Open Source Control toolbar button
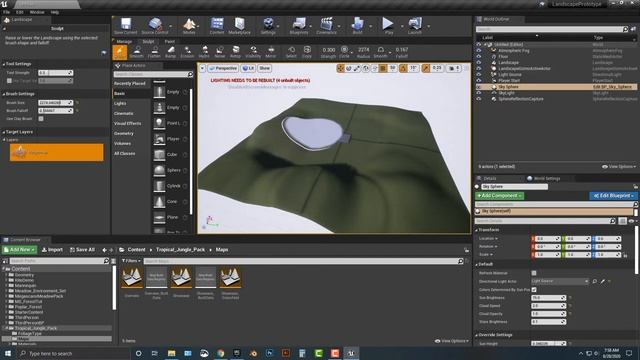 tap(155, 26)
